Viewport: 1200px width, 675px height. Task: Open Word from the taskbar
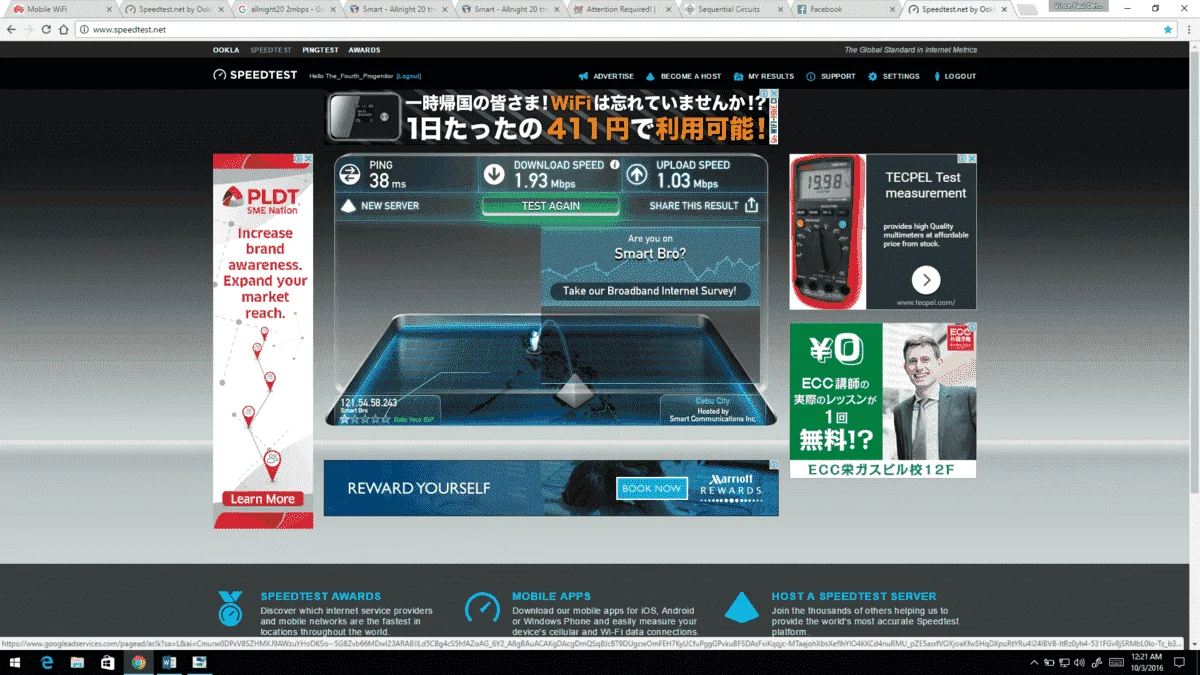[x=169, y=663]
